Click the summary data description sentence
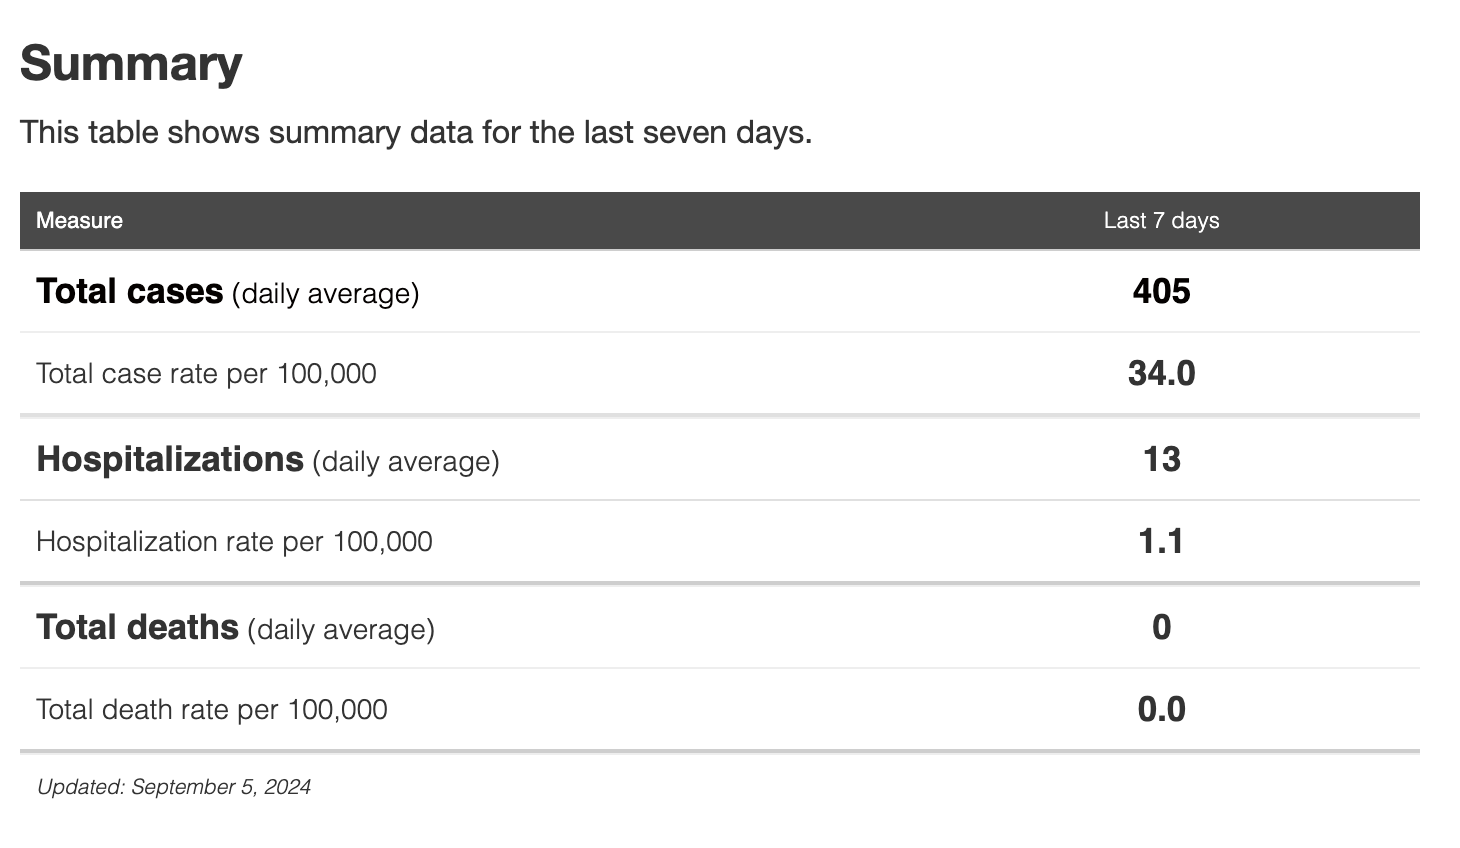This screenshot has width=1460, height=848. coord(416,132)
